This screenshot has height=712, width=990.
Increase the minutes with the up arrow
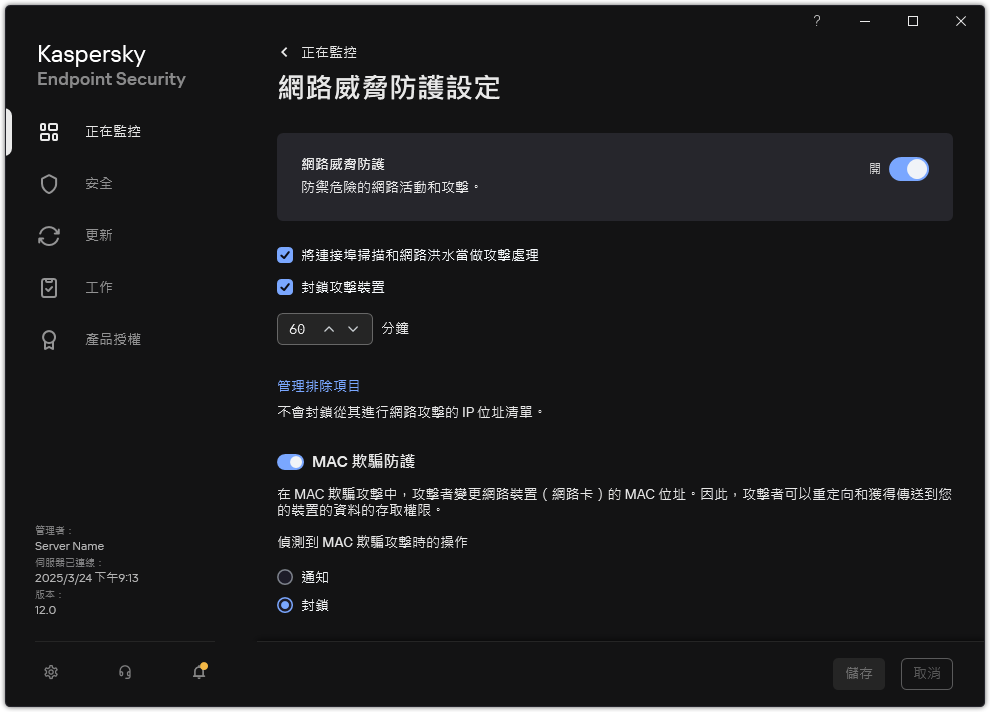pos(328,328)
